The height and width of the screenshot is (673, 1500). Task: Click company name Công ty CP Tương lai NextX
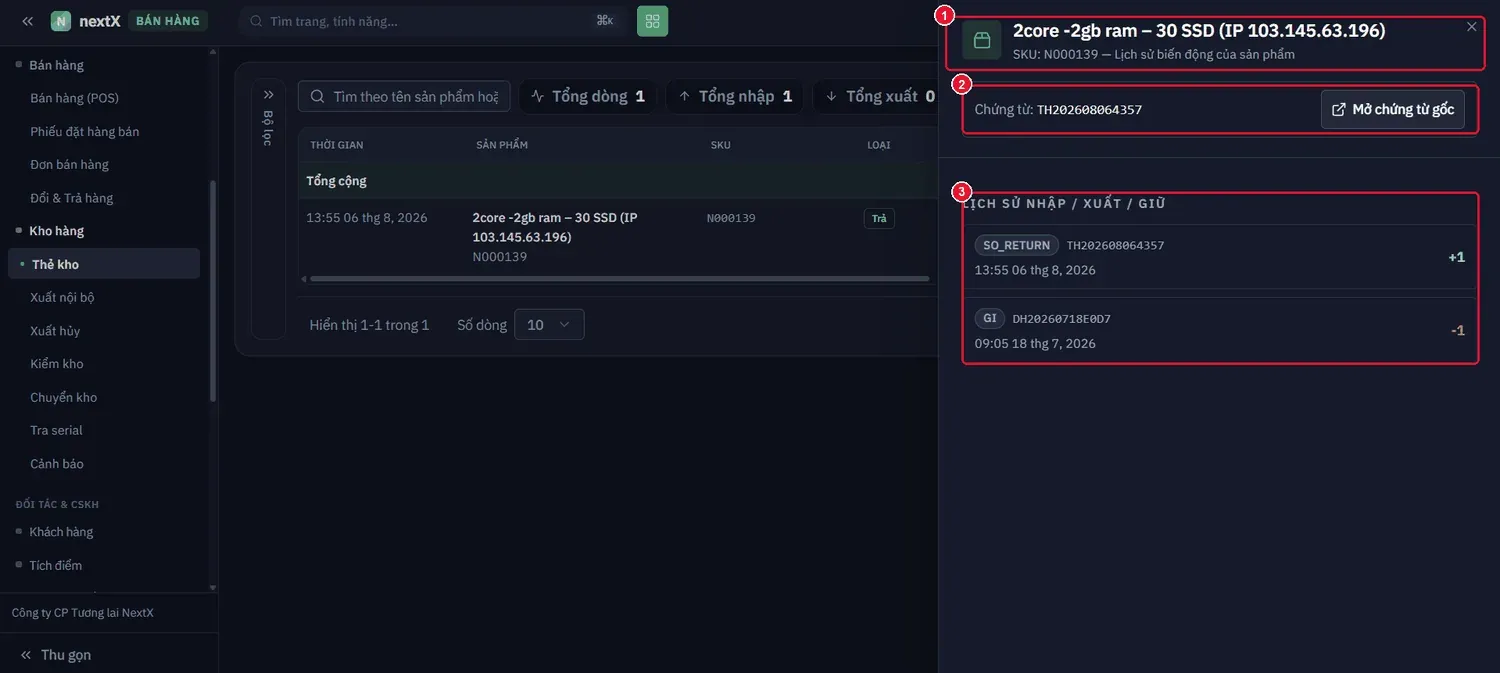(x=83, y=613)
